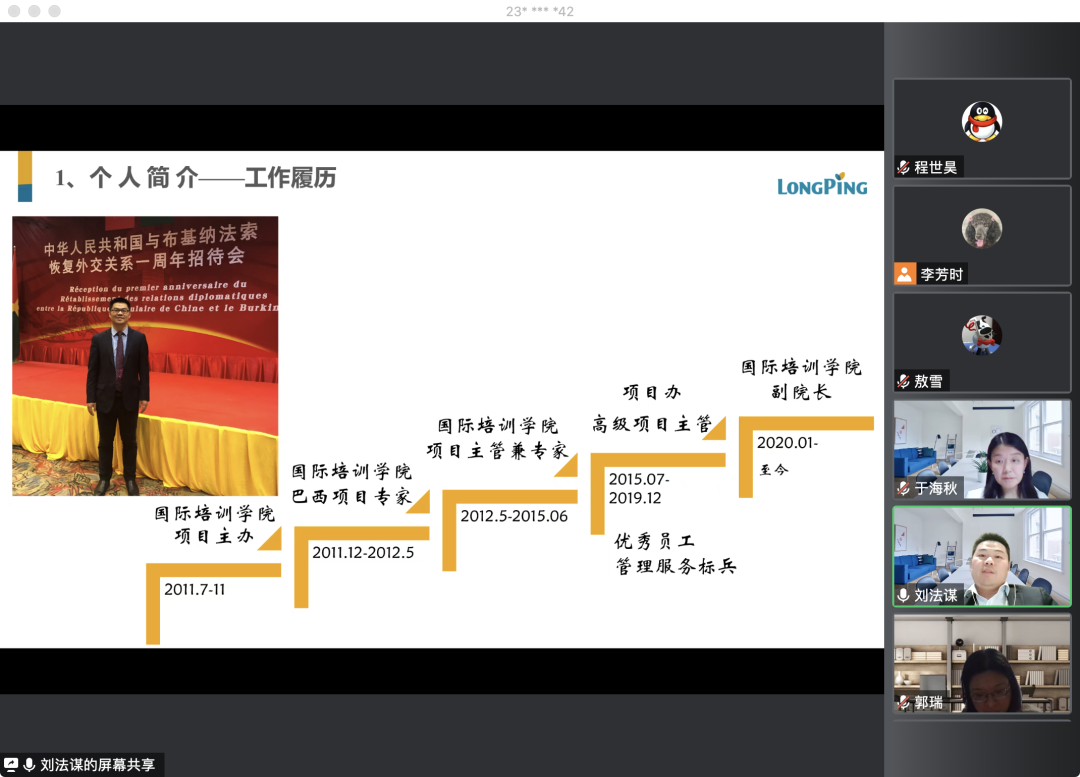This screenshot has width=1080, height=777.
Task: Click the text 项目办
Action: [652, 392]
